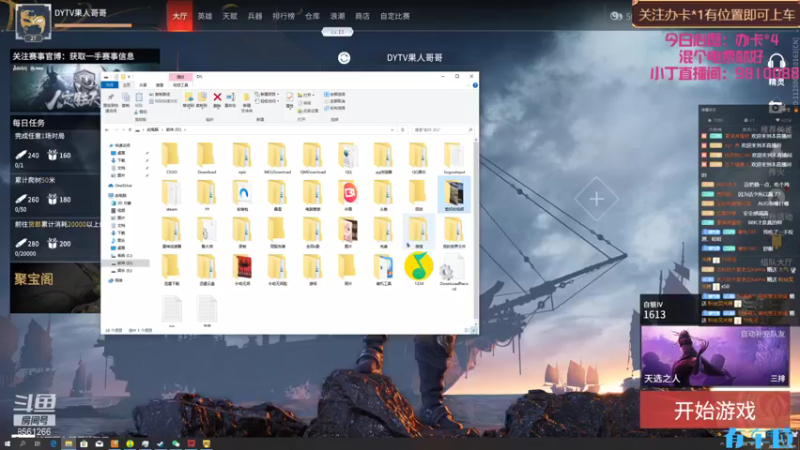This screenshot has width=800, height=450.
Task: Select the 1234 QQ Music shortcut
Action: tap(419, 269)
